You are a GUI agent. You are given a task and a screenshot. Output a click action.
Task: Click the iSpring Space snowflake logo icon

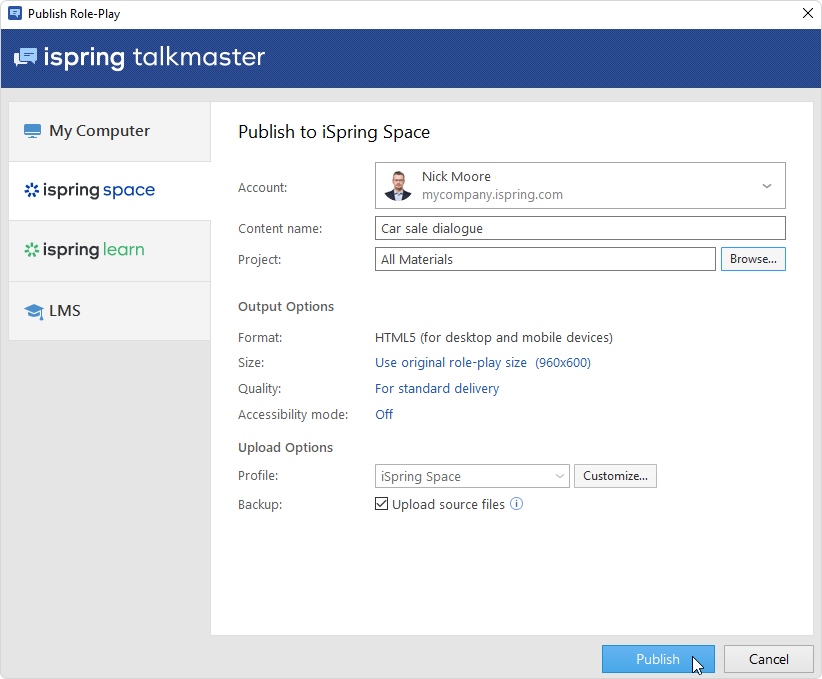(x=31, y=190)
